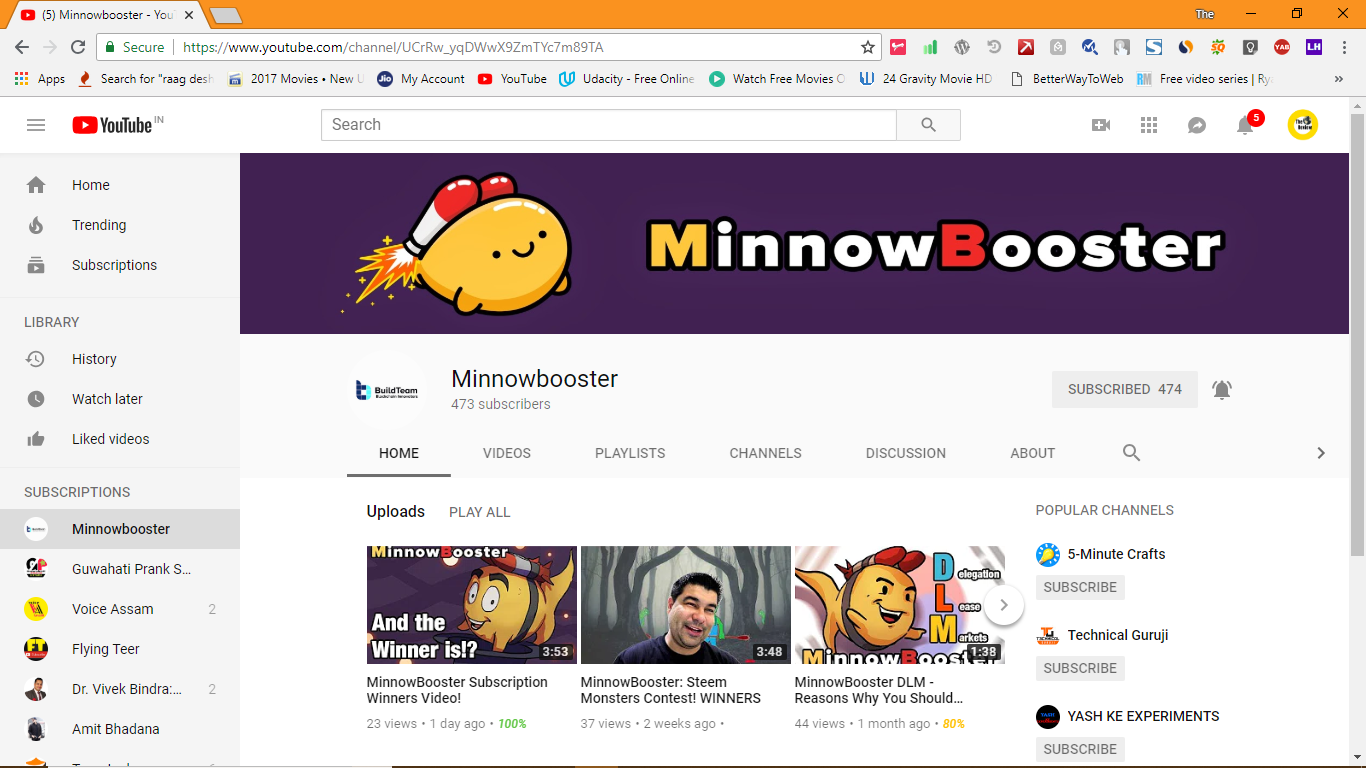Open the upload video camera icon
The width and height of the screenshot is (1366, 768).
(x=1101, y=125)
